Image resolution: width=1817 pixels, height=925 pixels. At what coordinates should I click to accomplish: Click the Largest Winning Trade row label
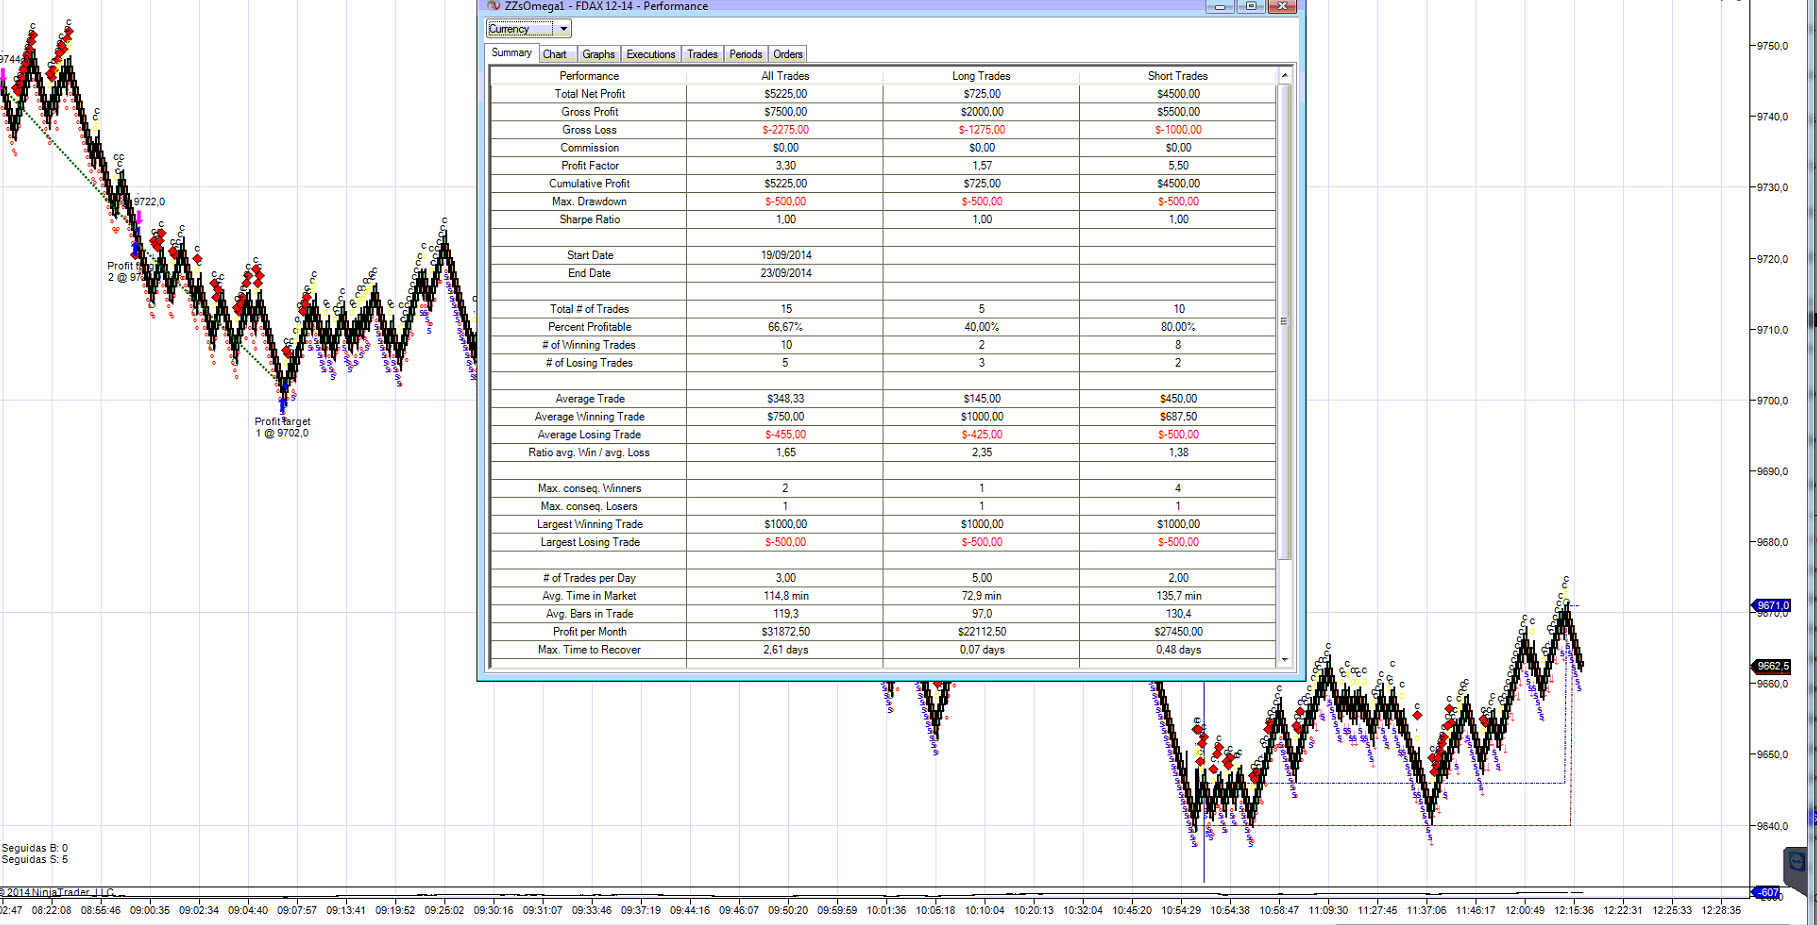[x=589, y=525]
